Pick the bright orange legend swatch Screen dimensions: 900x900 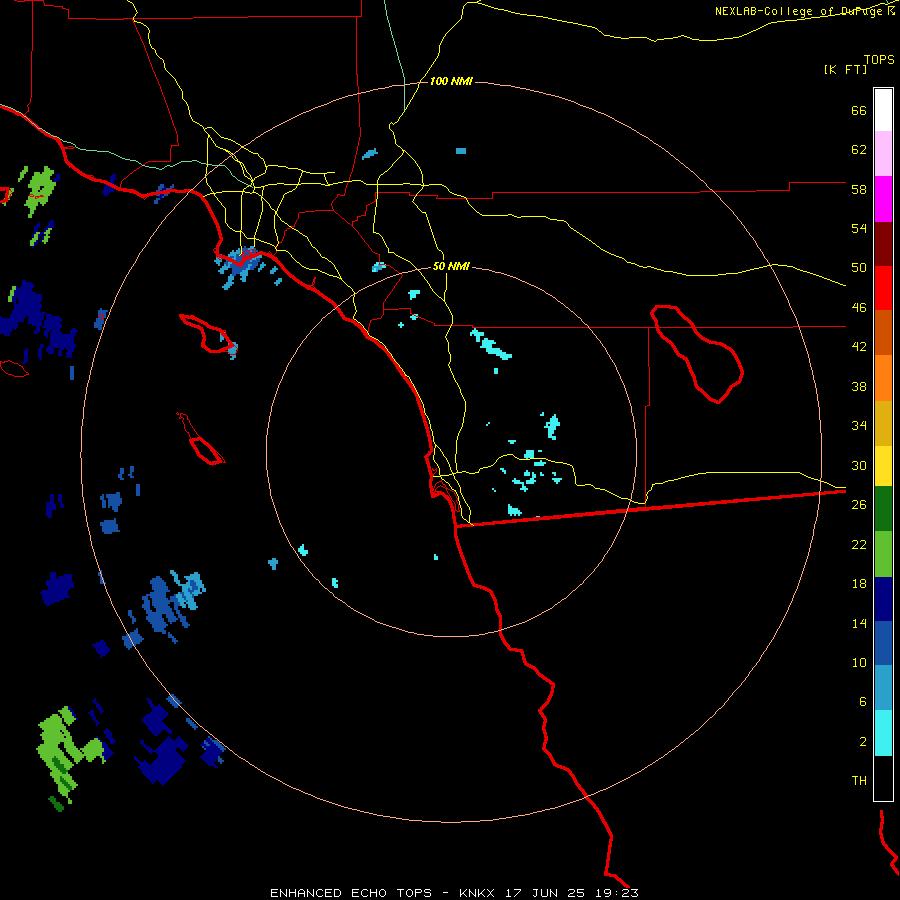(x=883, y=378)
